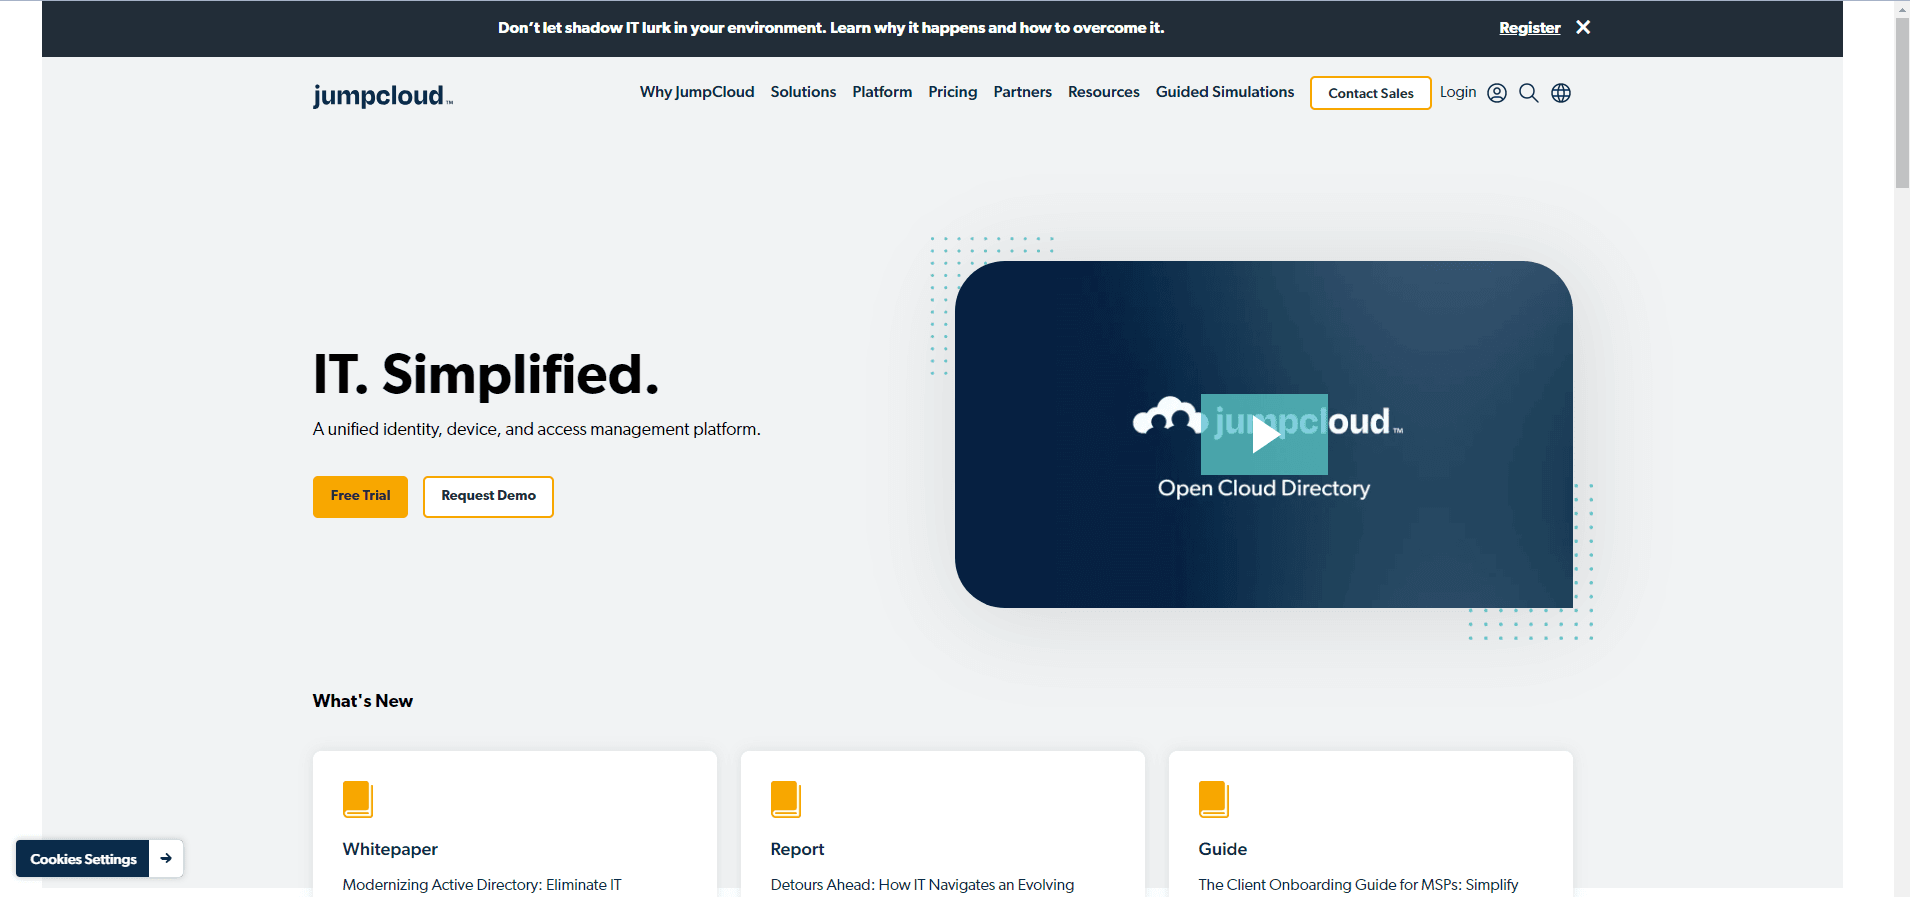The height and width of the screenshot is (897, 1910).
Task: Click the Guide card book icon
Action: point(1214,799)
